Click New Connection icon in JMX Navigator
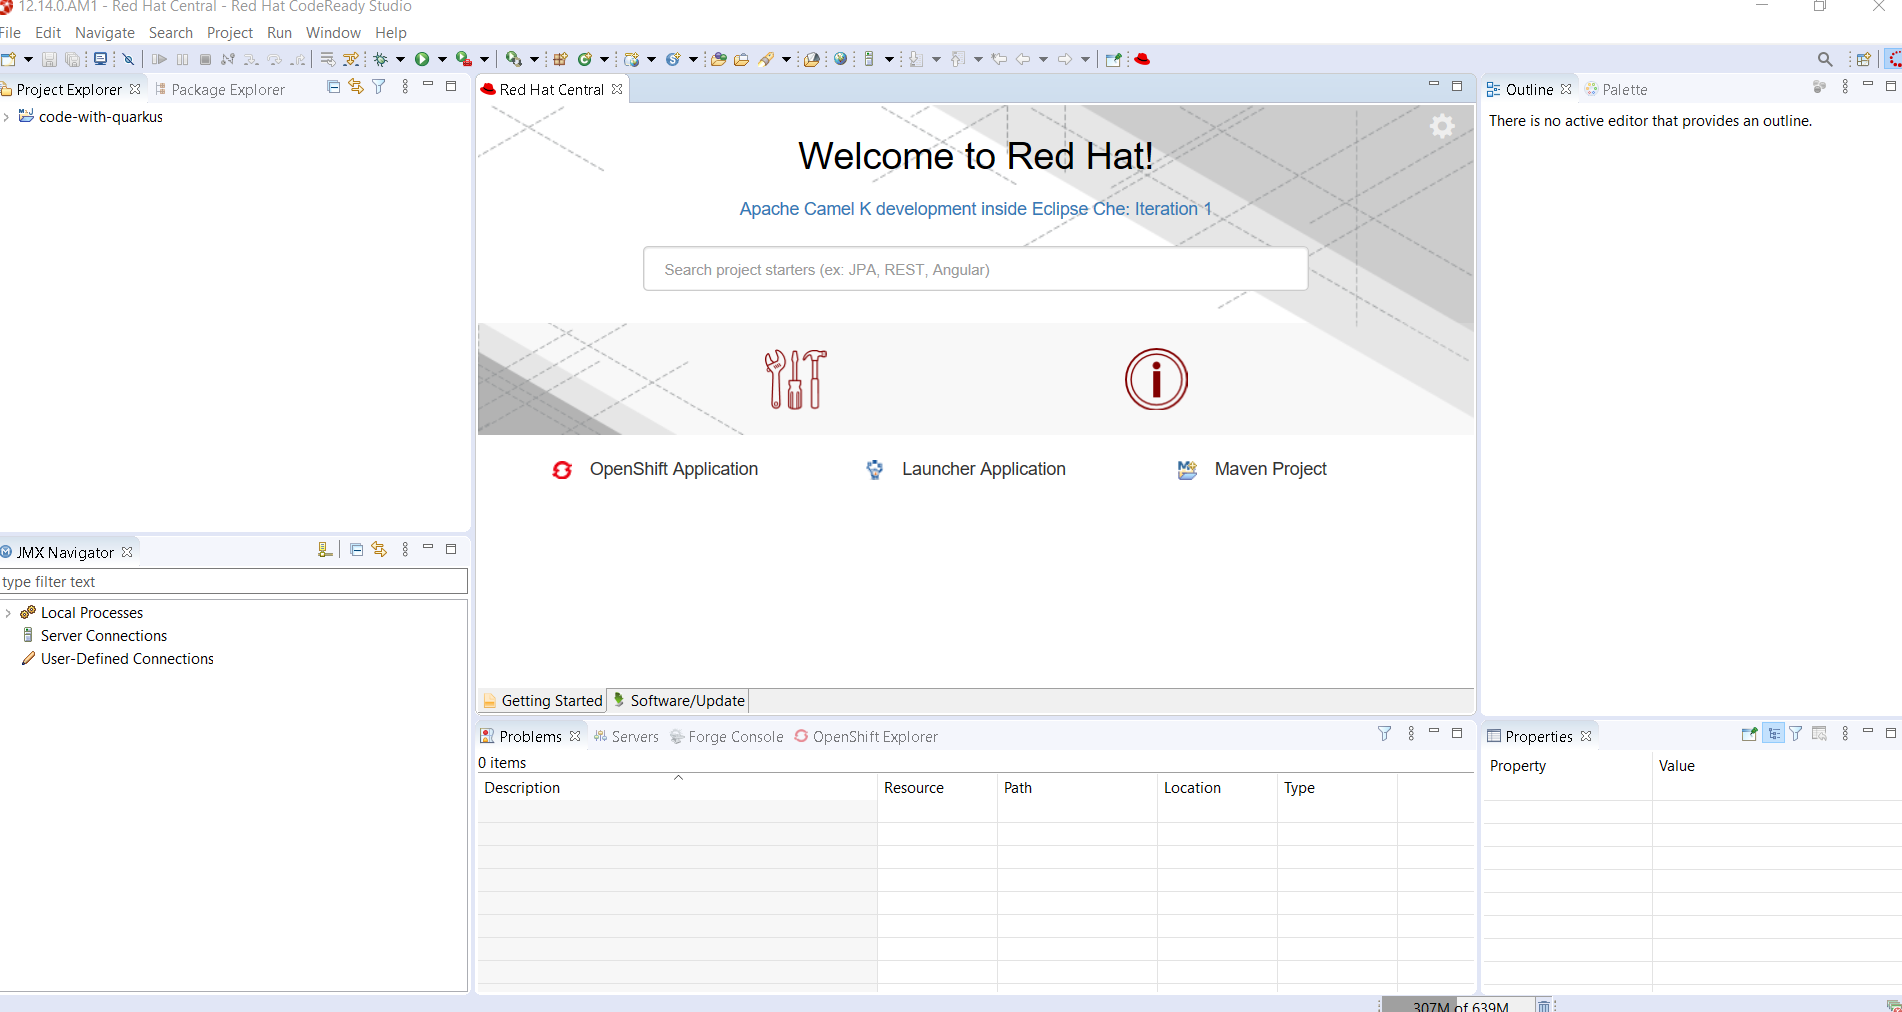 tap(325, 550)
